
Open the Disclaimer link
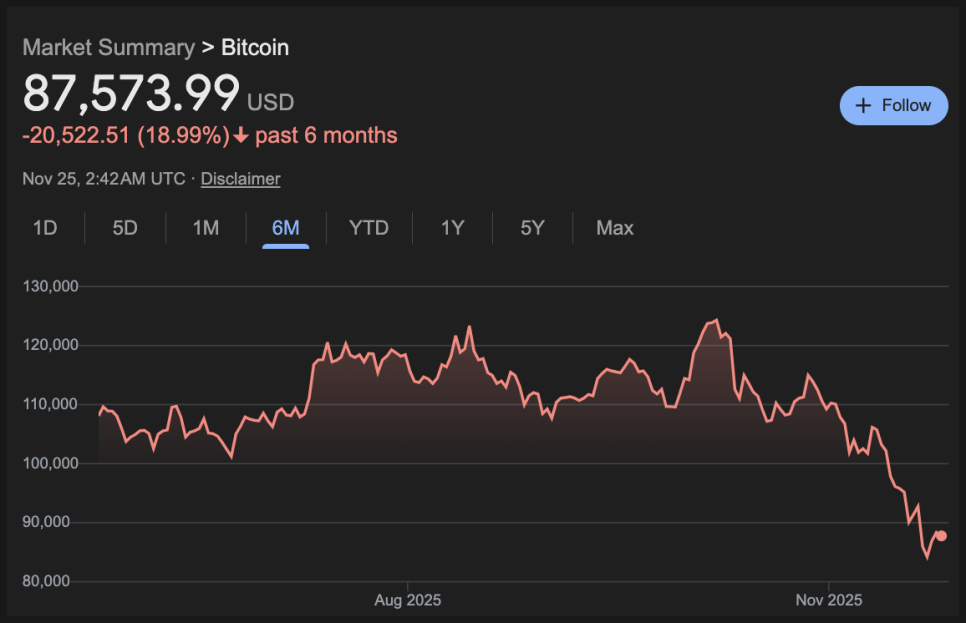coord(240,179)
